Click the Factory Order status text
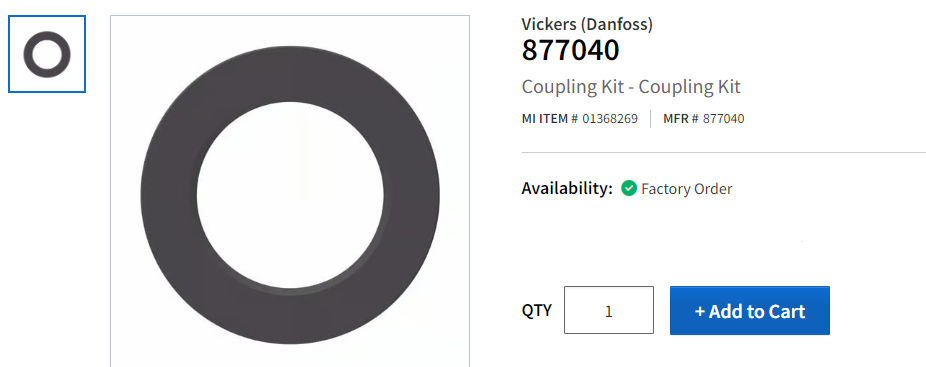The width and height of the screenshot is (926, 367). [x=687, y=189]
